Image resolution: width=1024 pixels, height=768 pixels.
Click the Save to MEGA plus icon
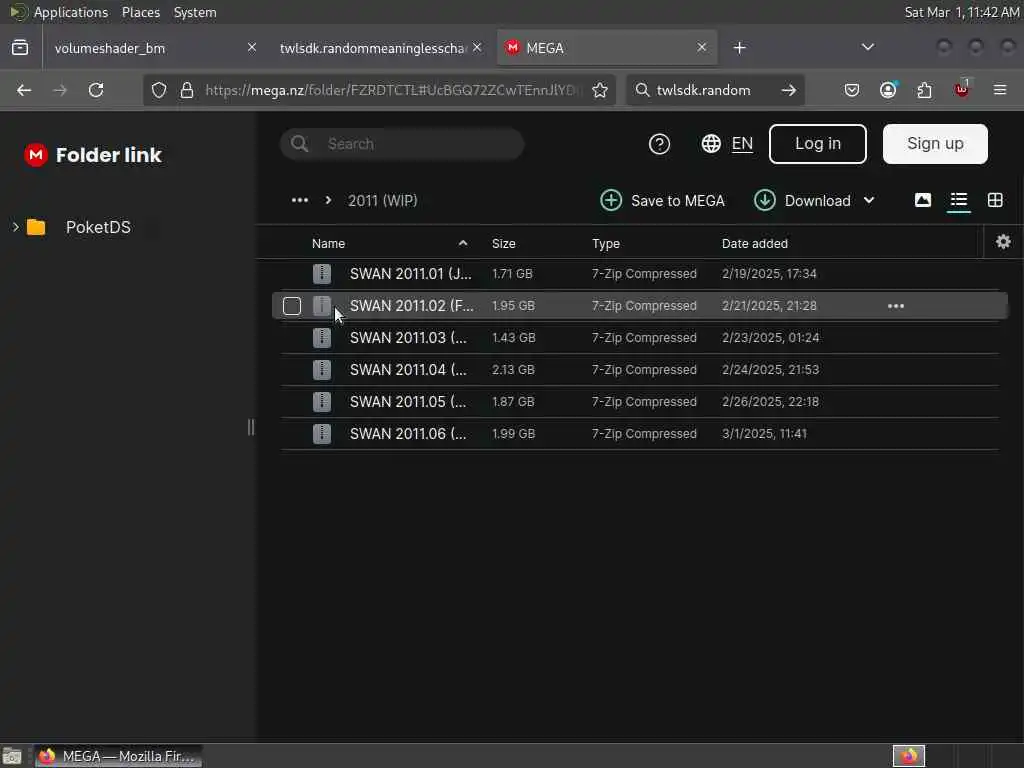pyautogui.click(x=611, y=200)
